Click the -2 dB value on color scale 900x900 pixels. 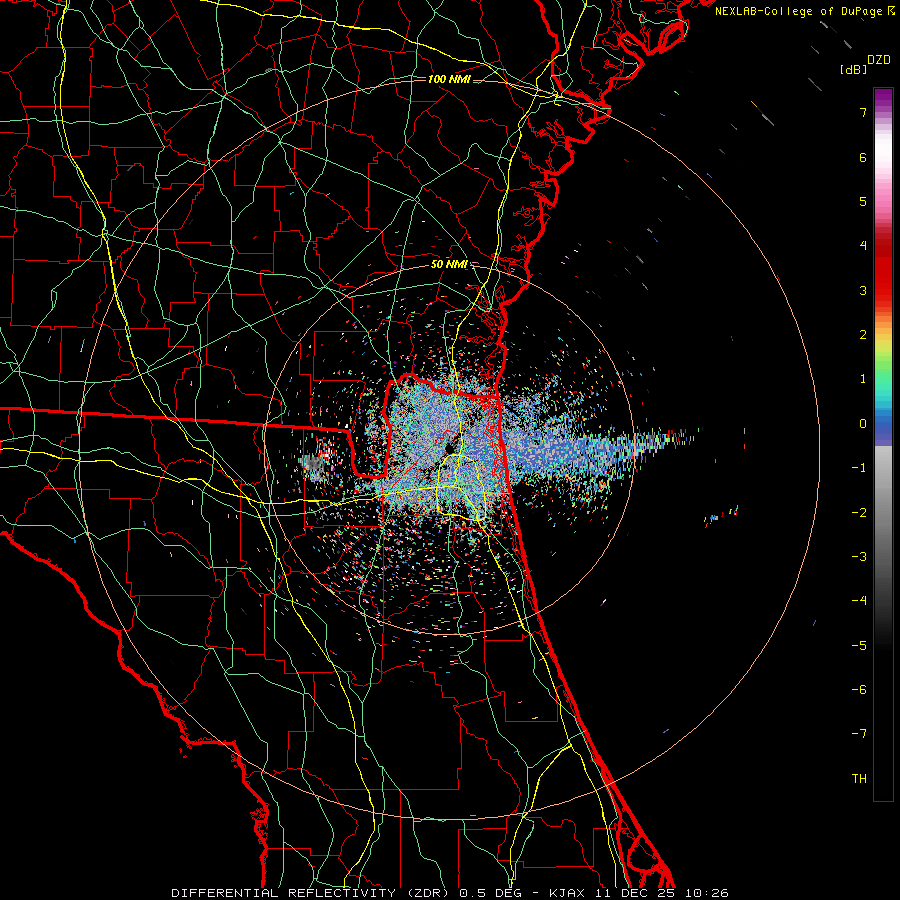click(x=859, y=512)
